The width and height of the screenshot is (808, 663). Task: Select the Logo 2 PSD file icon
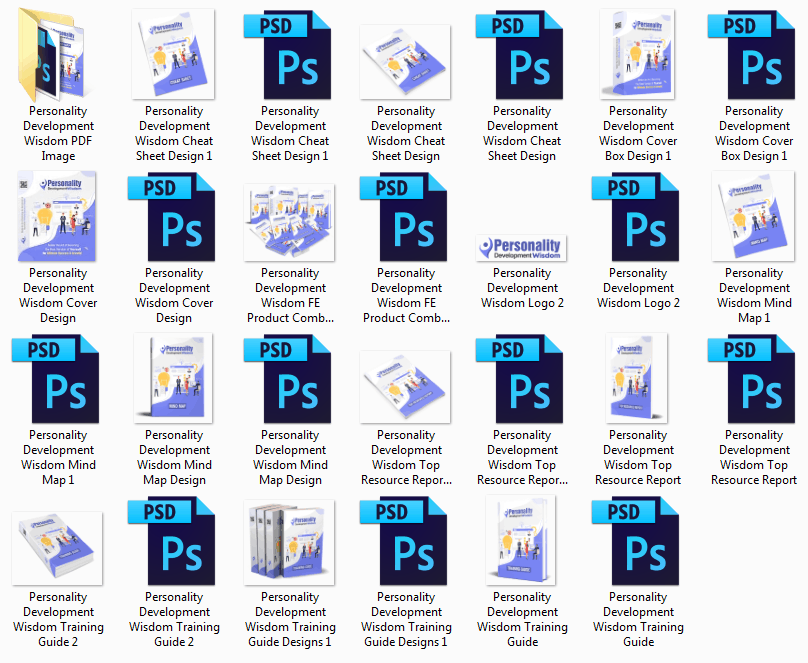coord(638,215)
